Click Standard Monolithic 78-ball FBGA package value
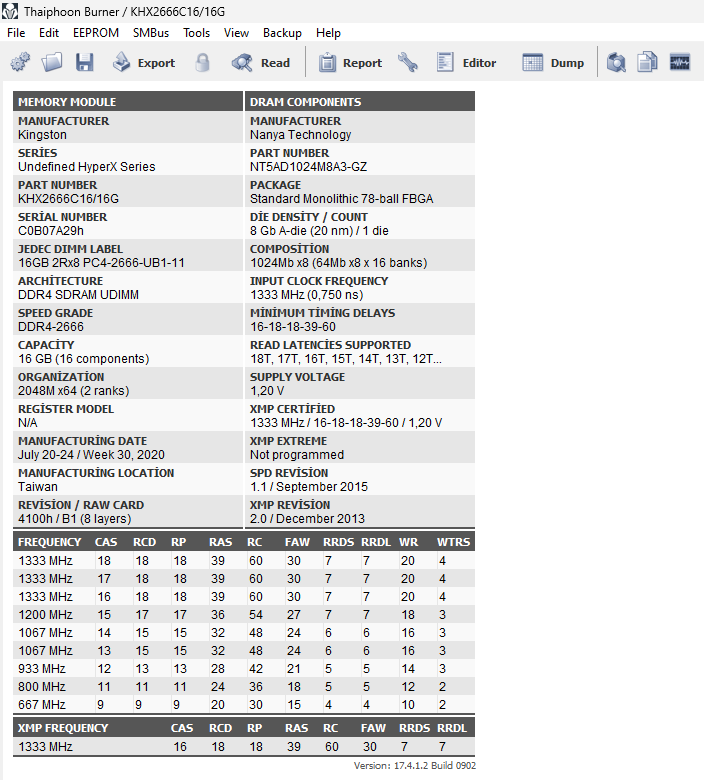 point(341,199)
